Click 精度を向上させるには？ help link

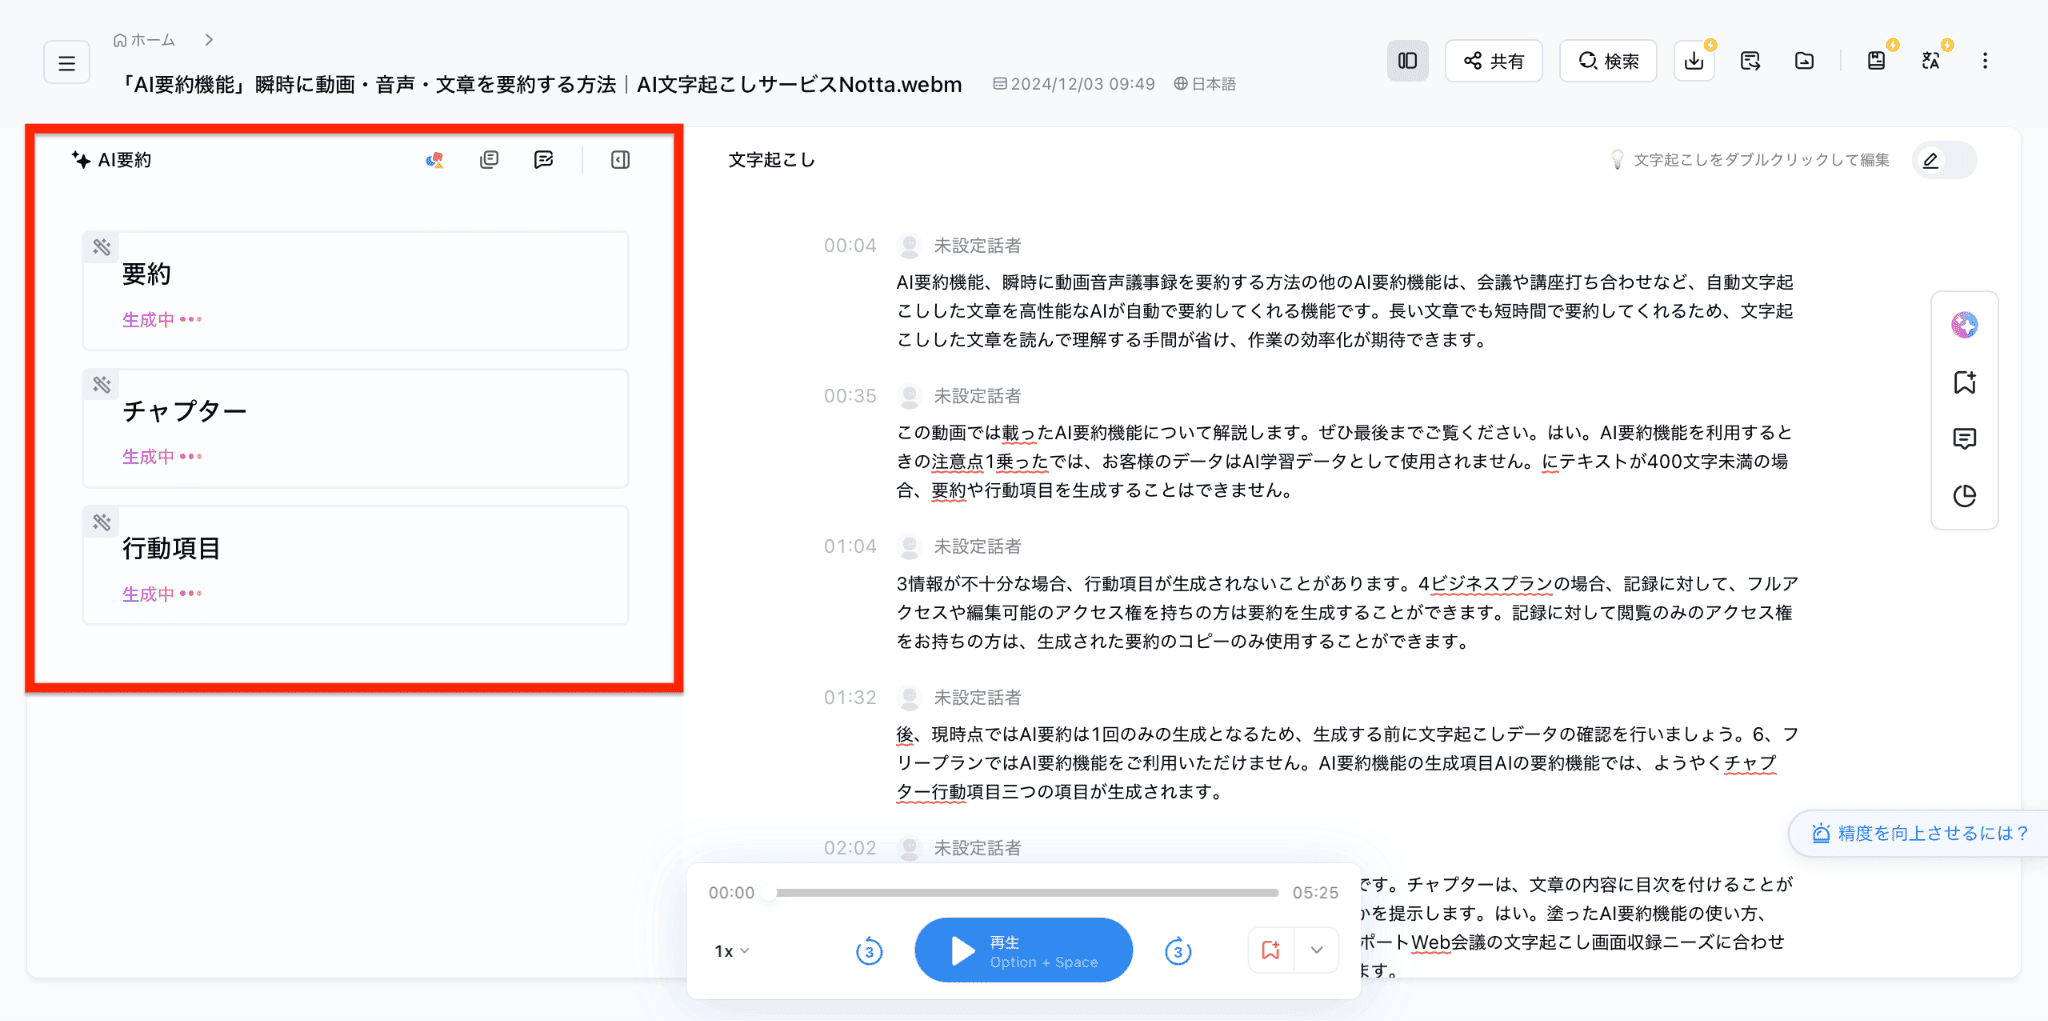click(1920, 833)
